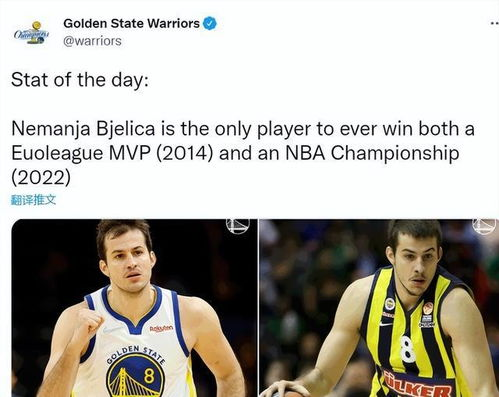Click the 'NBA Championship' text in tweet
This screenshot has width=499, height=397.
pyautogui.click(x=372, y=153)
